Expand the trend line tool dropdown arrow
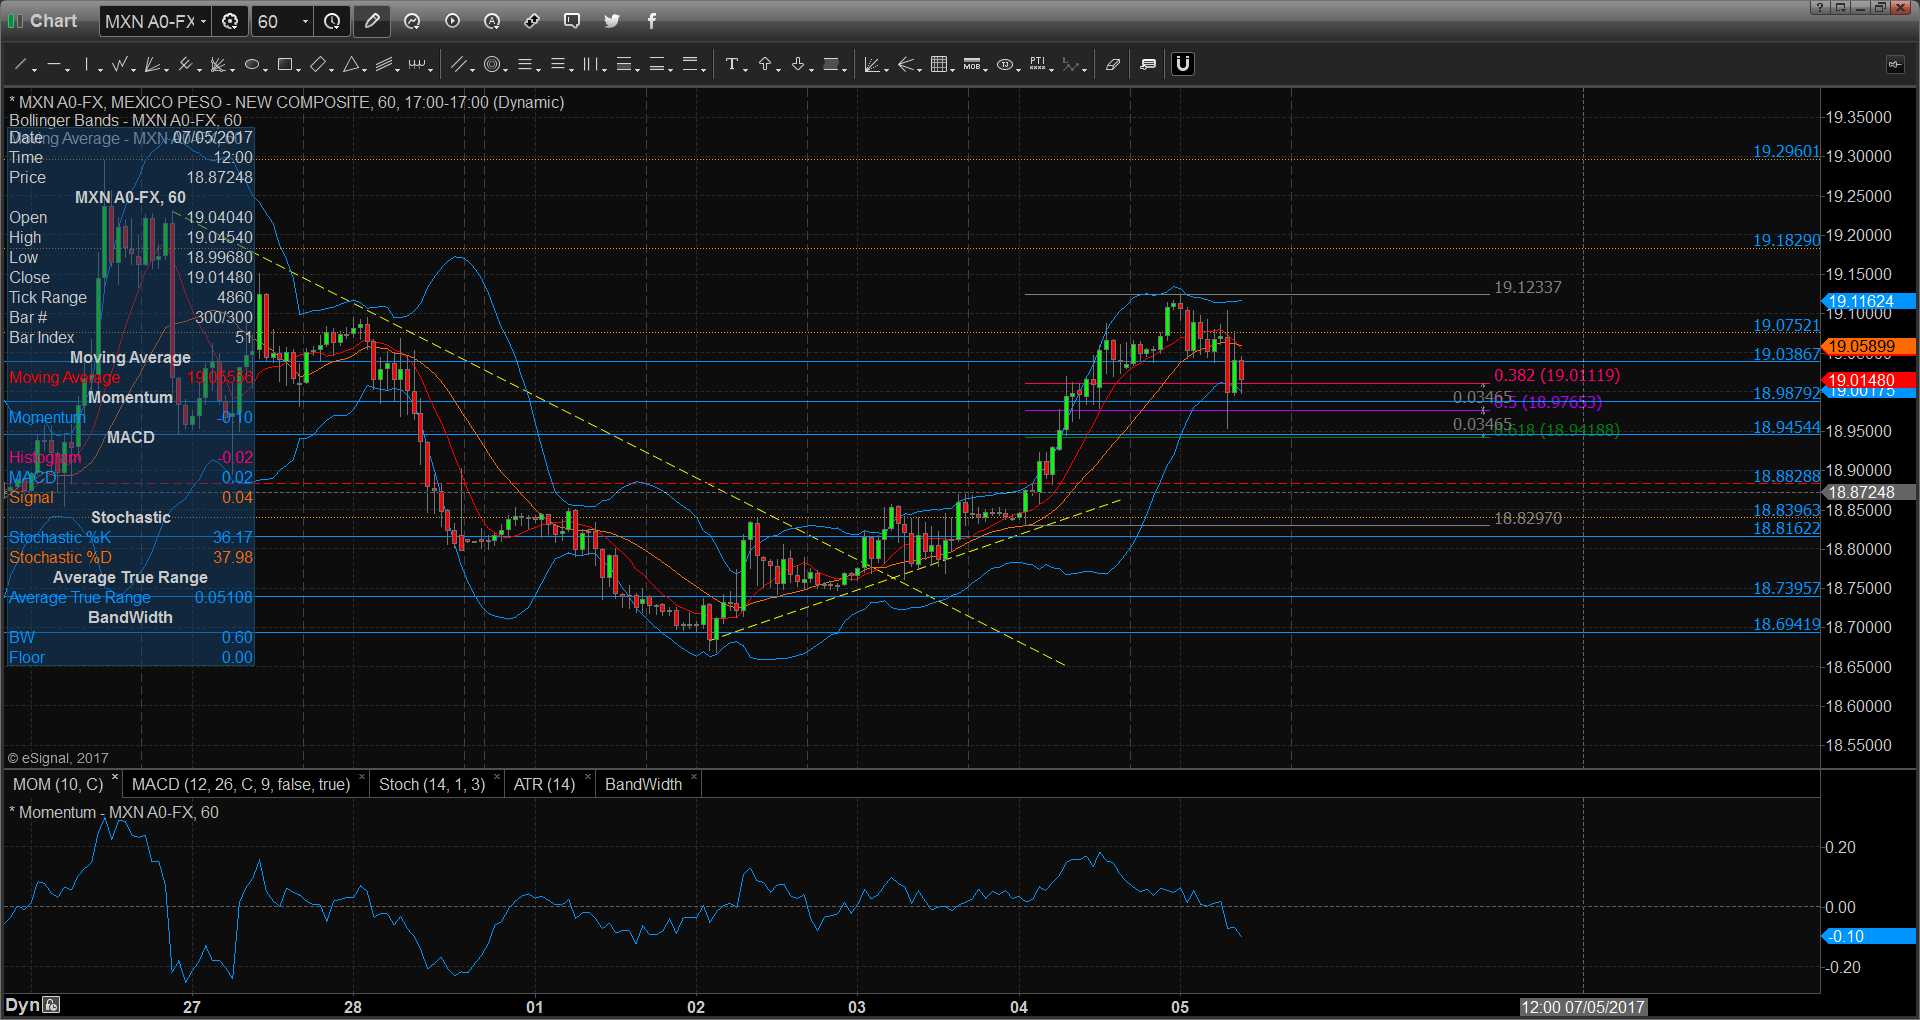The height and width of the screenshot is (1020, 1920). (x=35, y=69)
